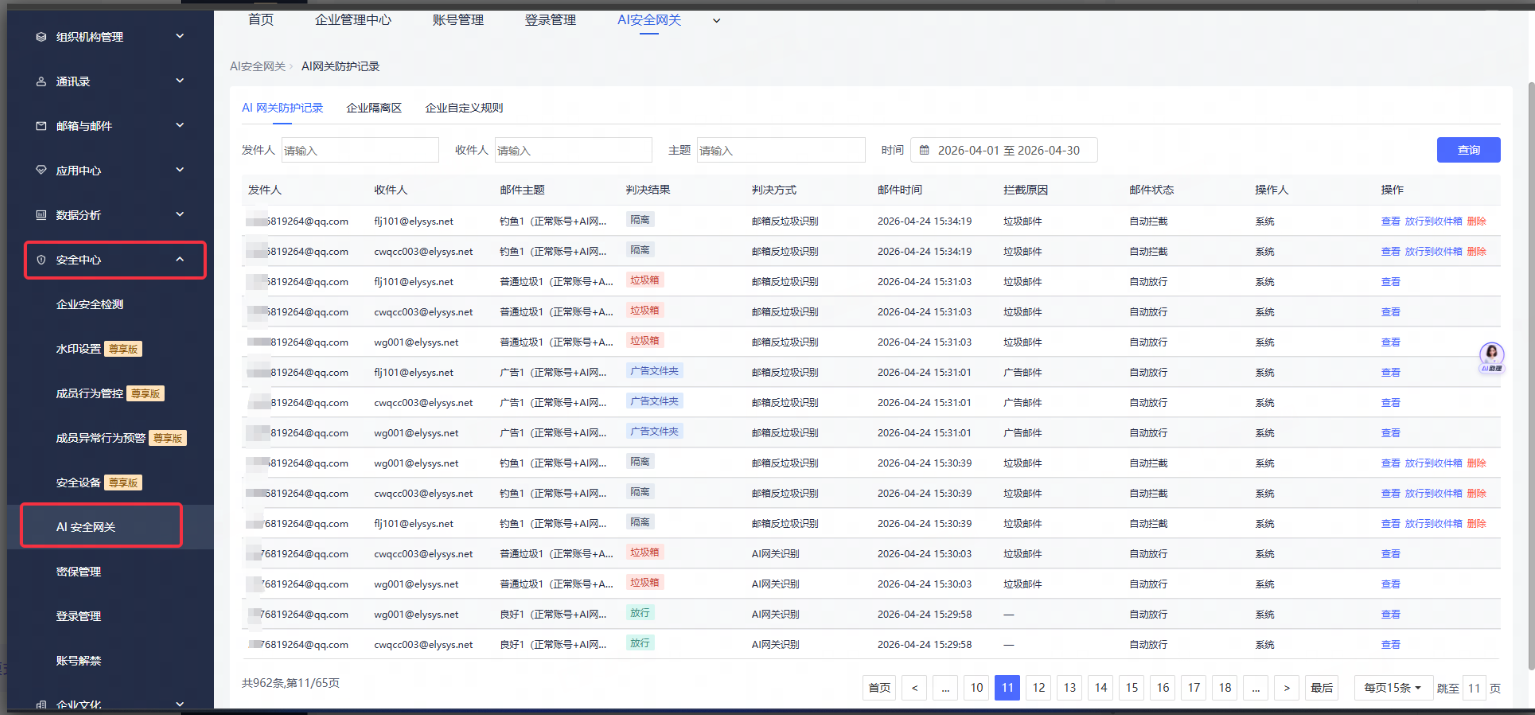This screenshot has width=1535, height=715.
Task: Open the floating AI assistant avatar
Action: click(1493, 357)
